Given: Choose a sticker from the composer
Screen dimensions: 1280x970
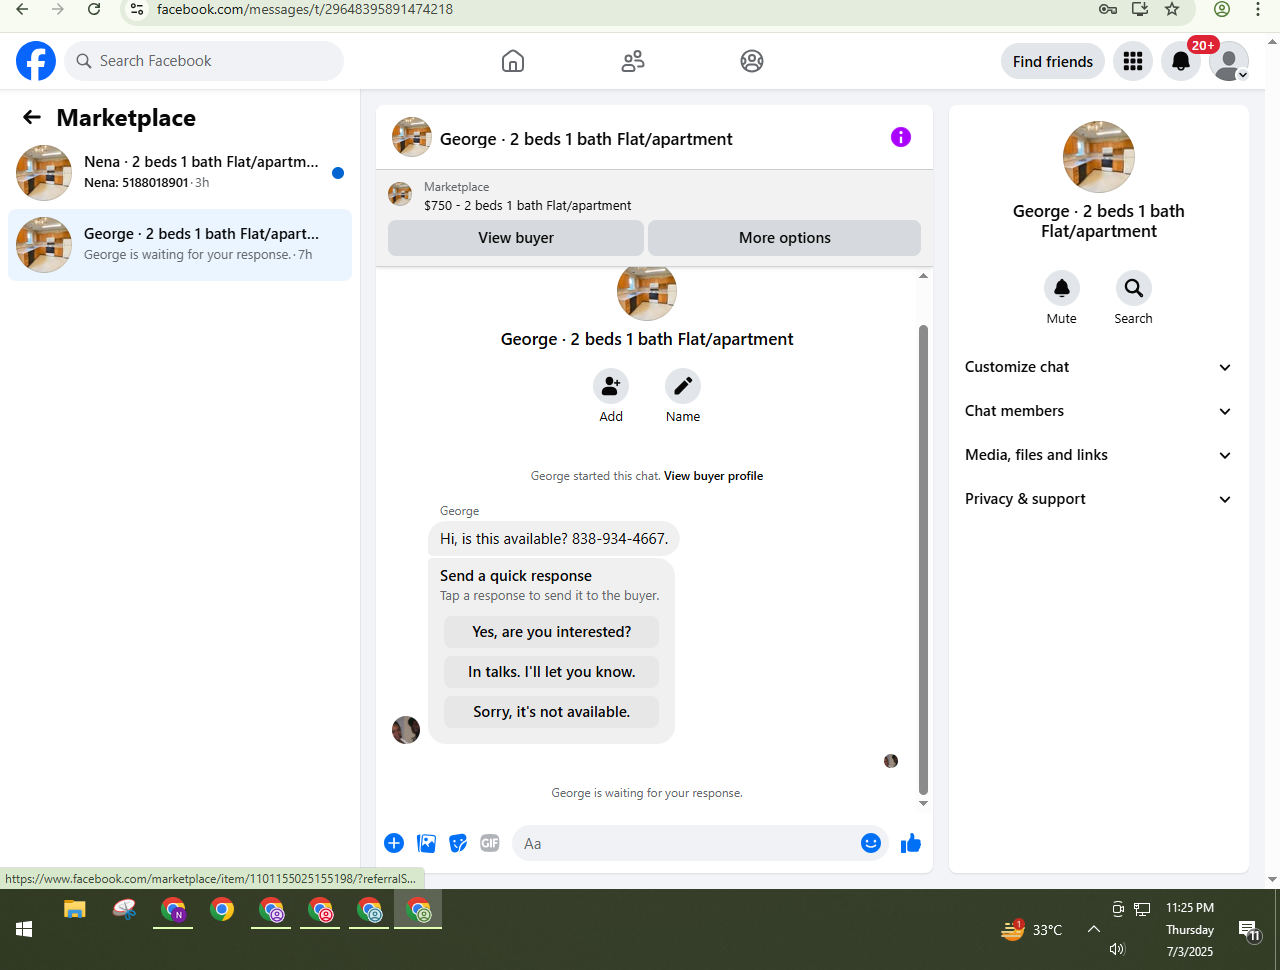Looking at the screenshot, I should tap(458, 843).
